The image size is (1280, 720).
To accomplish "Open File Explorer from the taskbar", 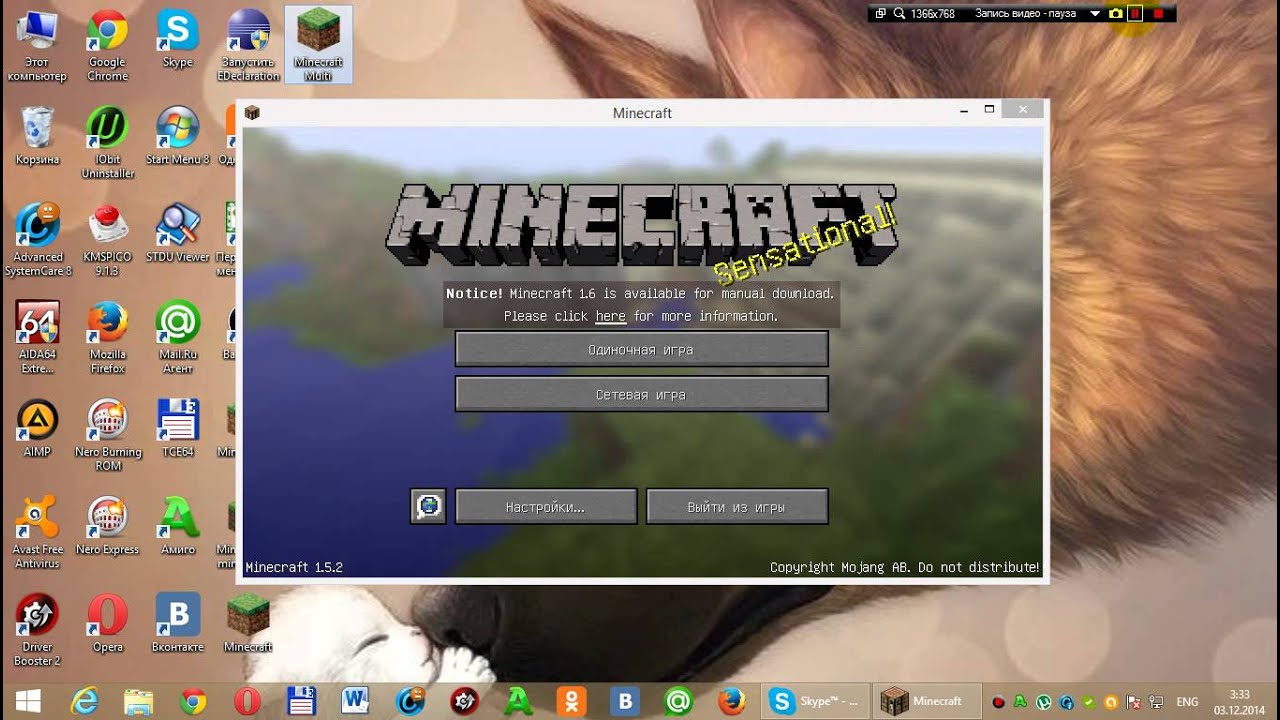I will (x=138, y=701).
